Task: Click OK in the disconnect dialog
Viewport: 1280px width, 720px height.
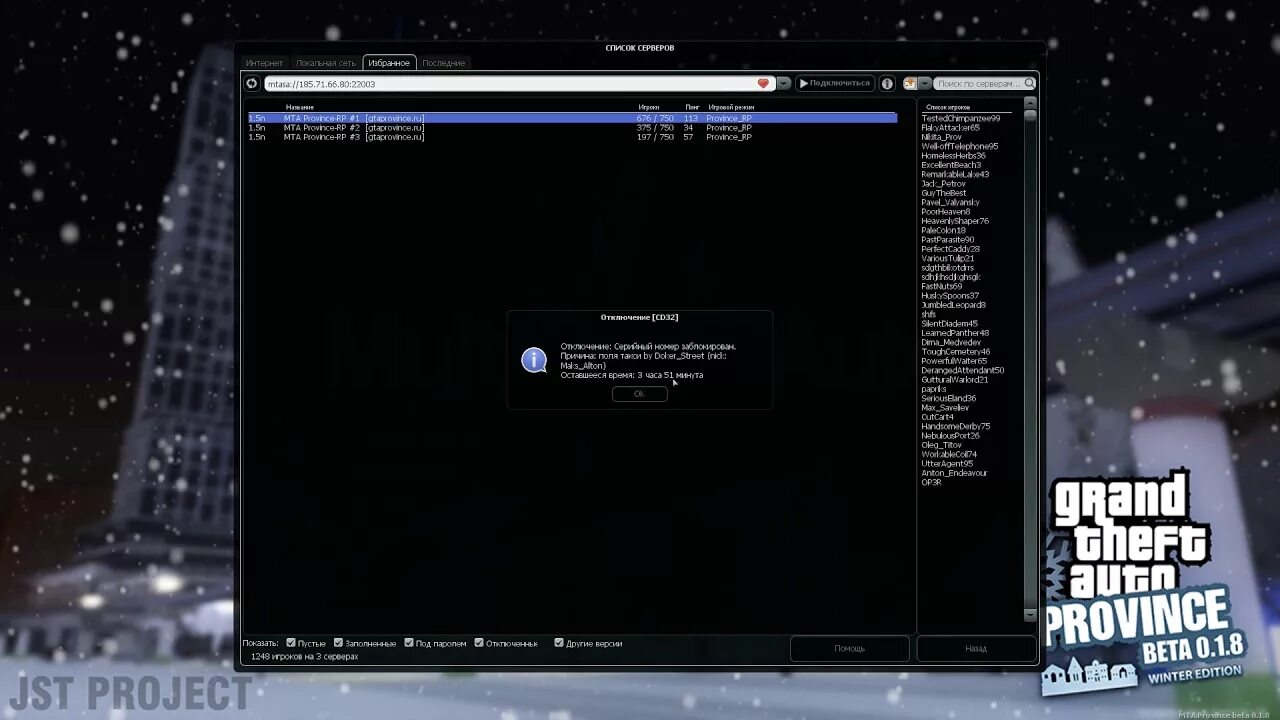Action: tap(639, 394)
